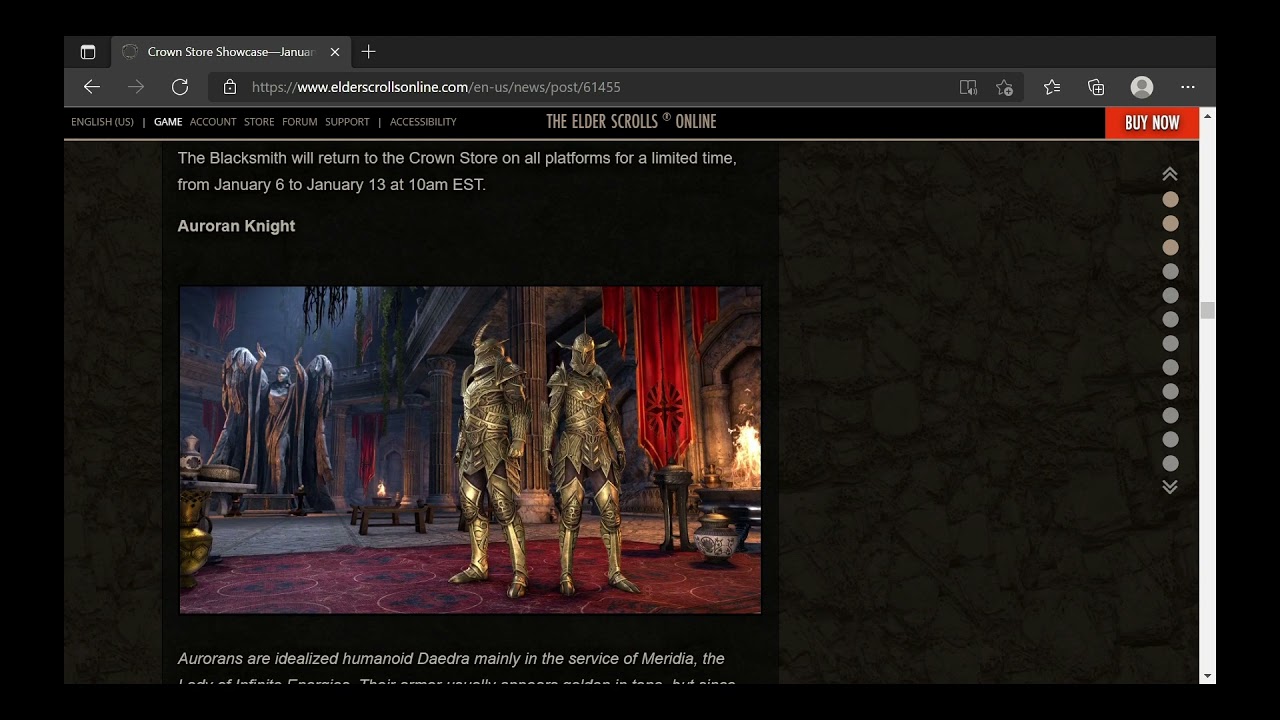Add this page to favorites
The height and width of the screenshot is (720, 1280).
click(x=1005, y=87)
